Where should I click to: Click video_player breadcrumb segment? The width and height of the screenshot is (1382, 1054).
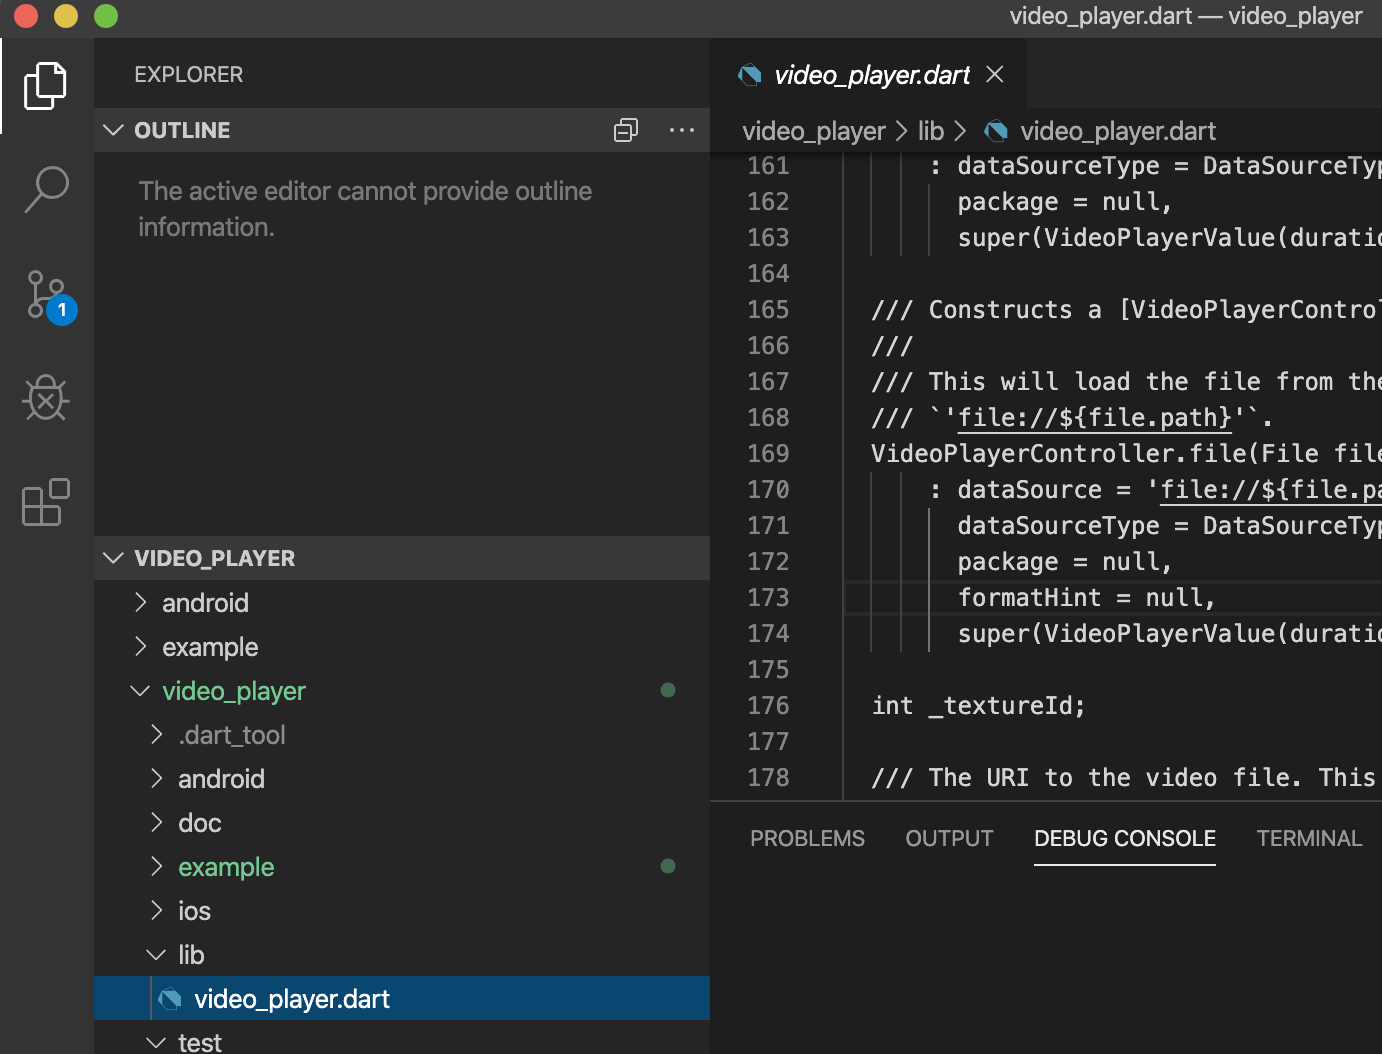[814, 131]
